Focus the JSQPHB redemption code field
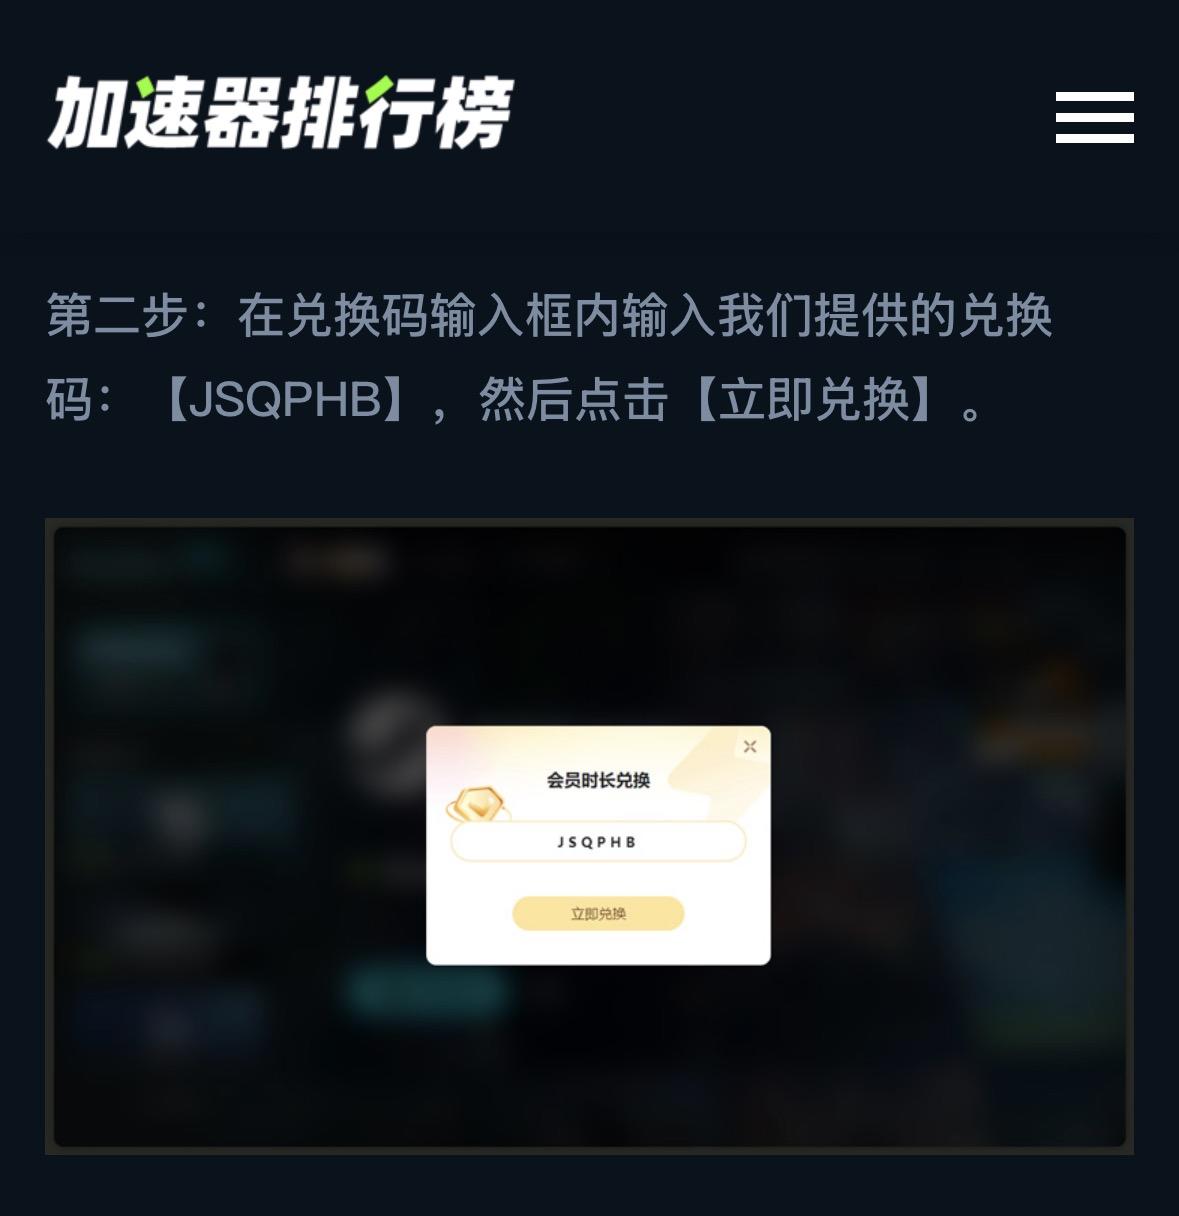The height and width of the screenshot is (1216, 1179). pyautogui.click(x=598, y=842)
